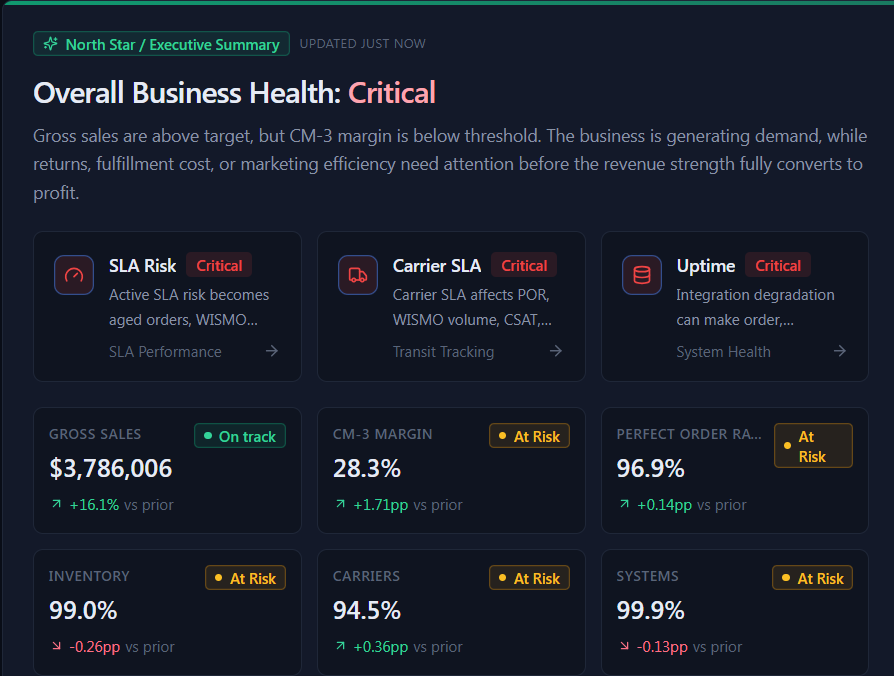Click the up-trend arrow under Gross Sales

pyautogui.click(x=56, y=504)
